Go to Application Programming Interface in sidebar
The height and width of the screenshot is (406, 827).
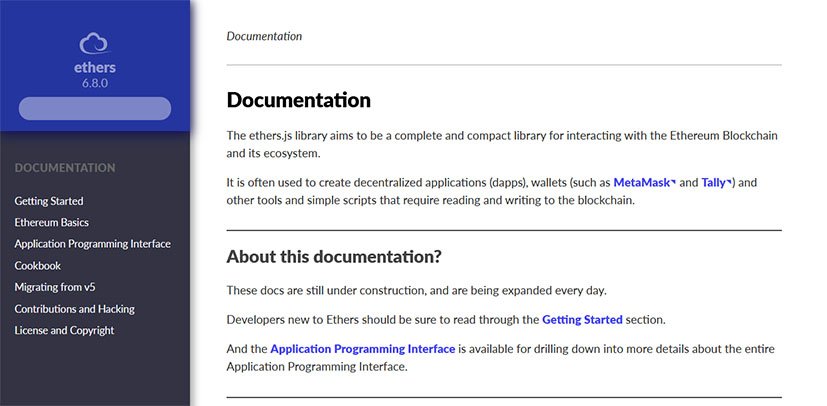pyautogui.click(x=92, y=244)
